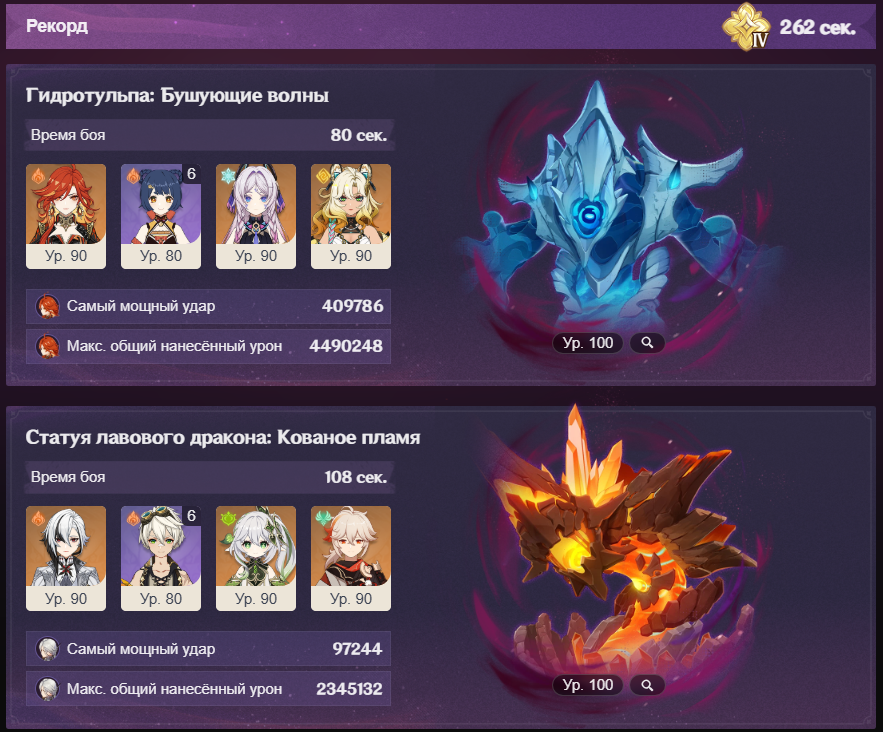Select the lavender-haired Cryo character portrait

point(256,216)
